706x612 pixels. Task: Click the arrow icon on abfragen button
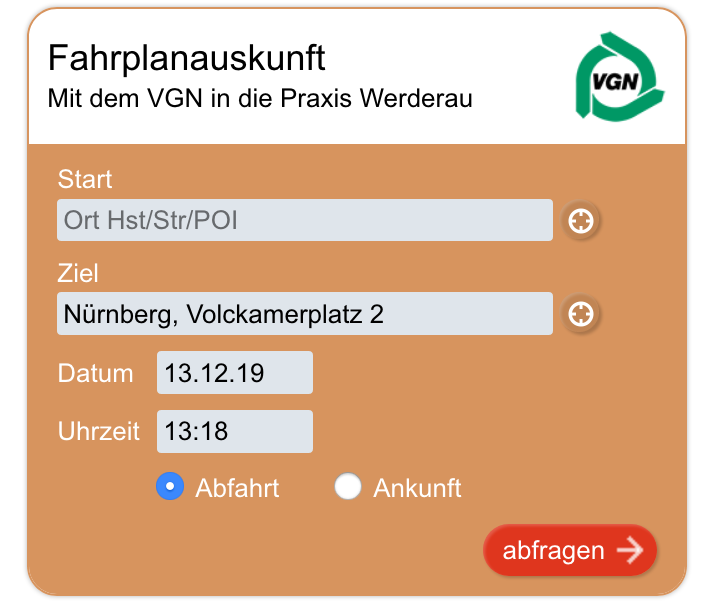coord(630,550)
